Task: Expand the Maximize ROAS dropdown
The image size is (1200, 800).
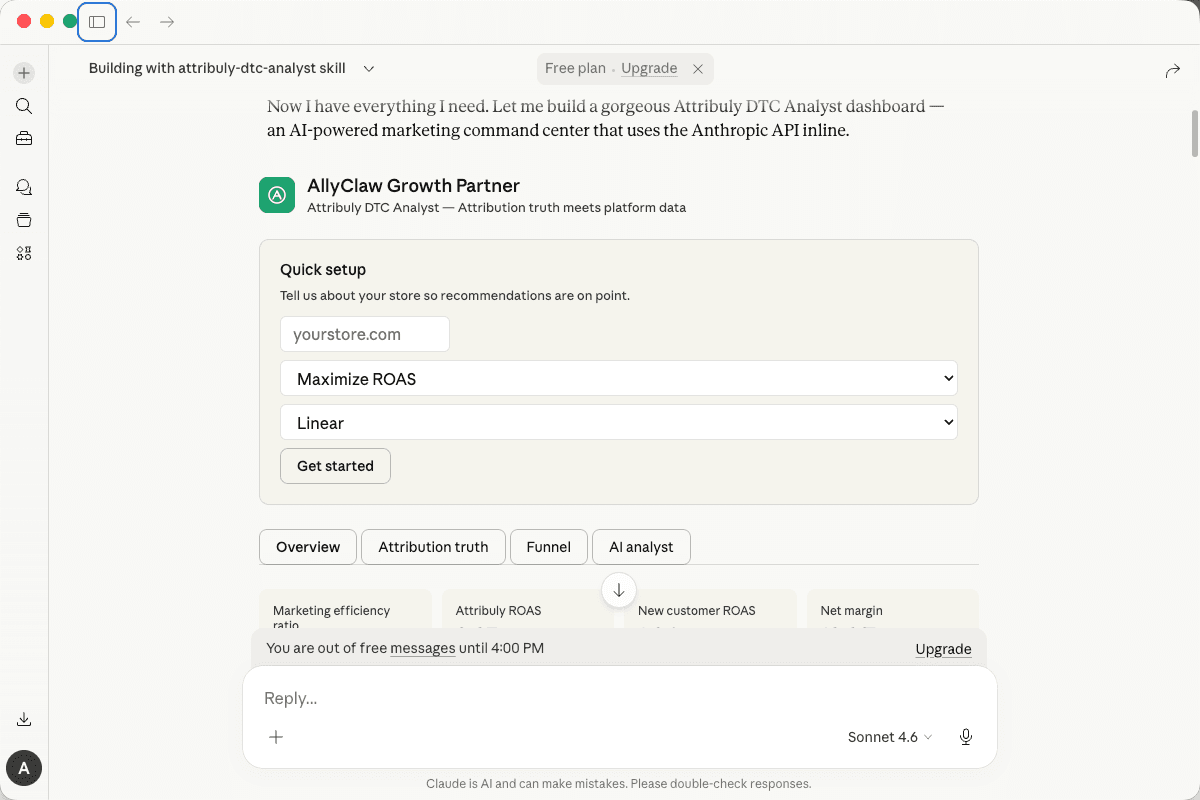Action: [x=618, y=379]
